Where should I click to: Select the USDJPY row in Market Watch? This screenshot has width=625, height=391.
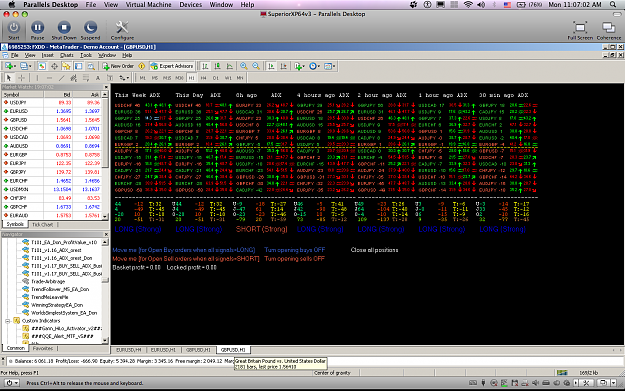(x=52, y=102)
